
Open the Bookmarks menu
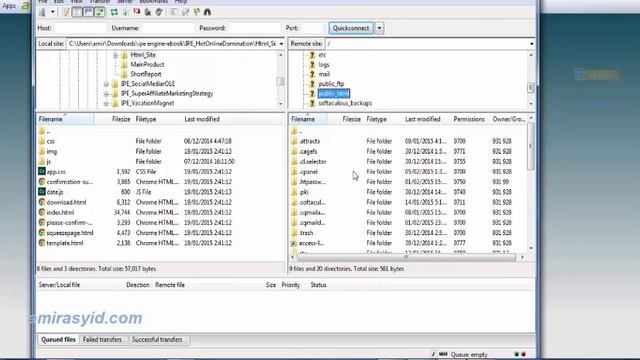pos(153,2)
